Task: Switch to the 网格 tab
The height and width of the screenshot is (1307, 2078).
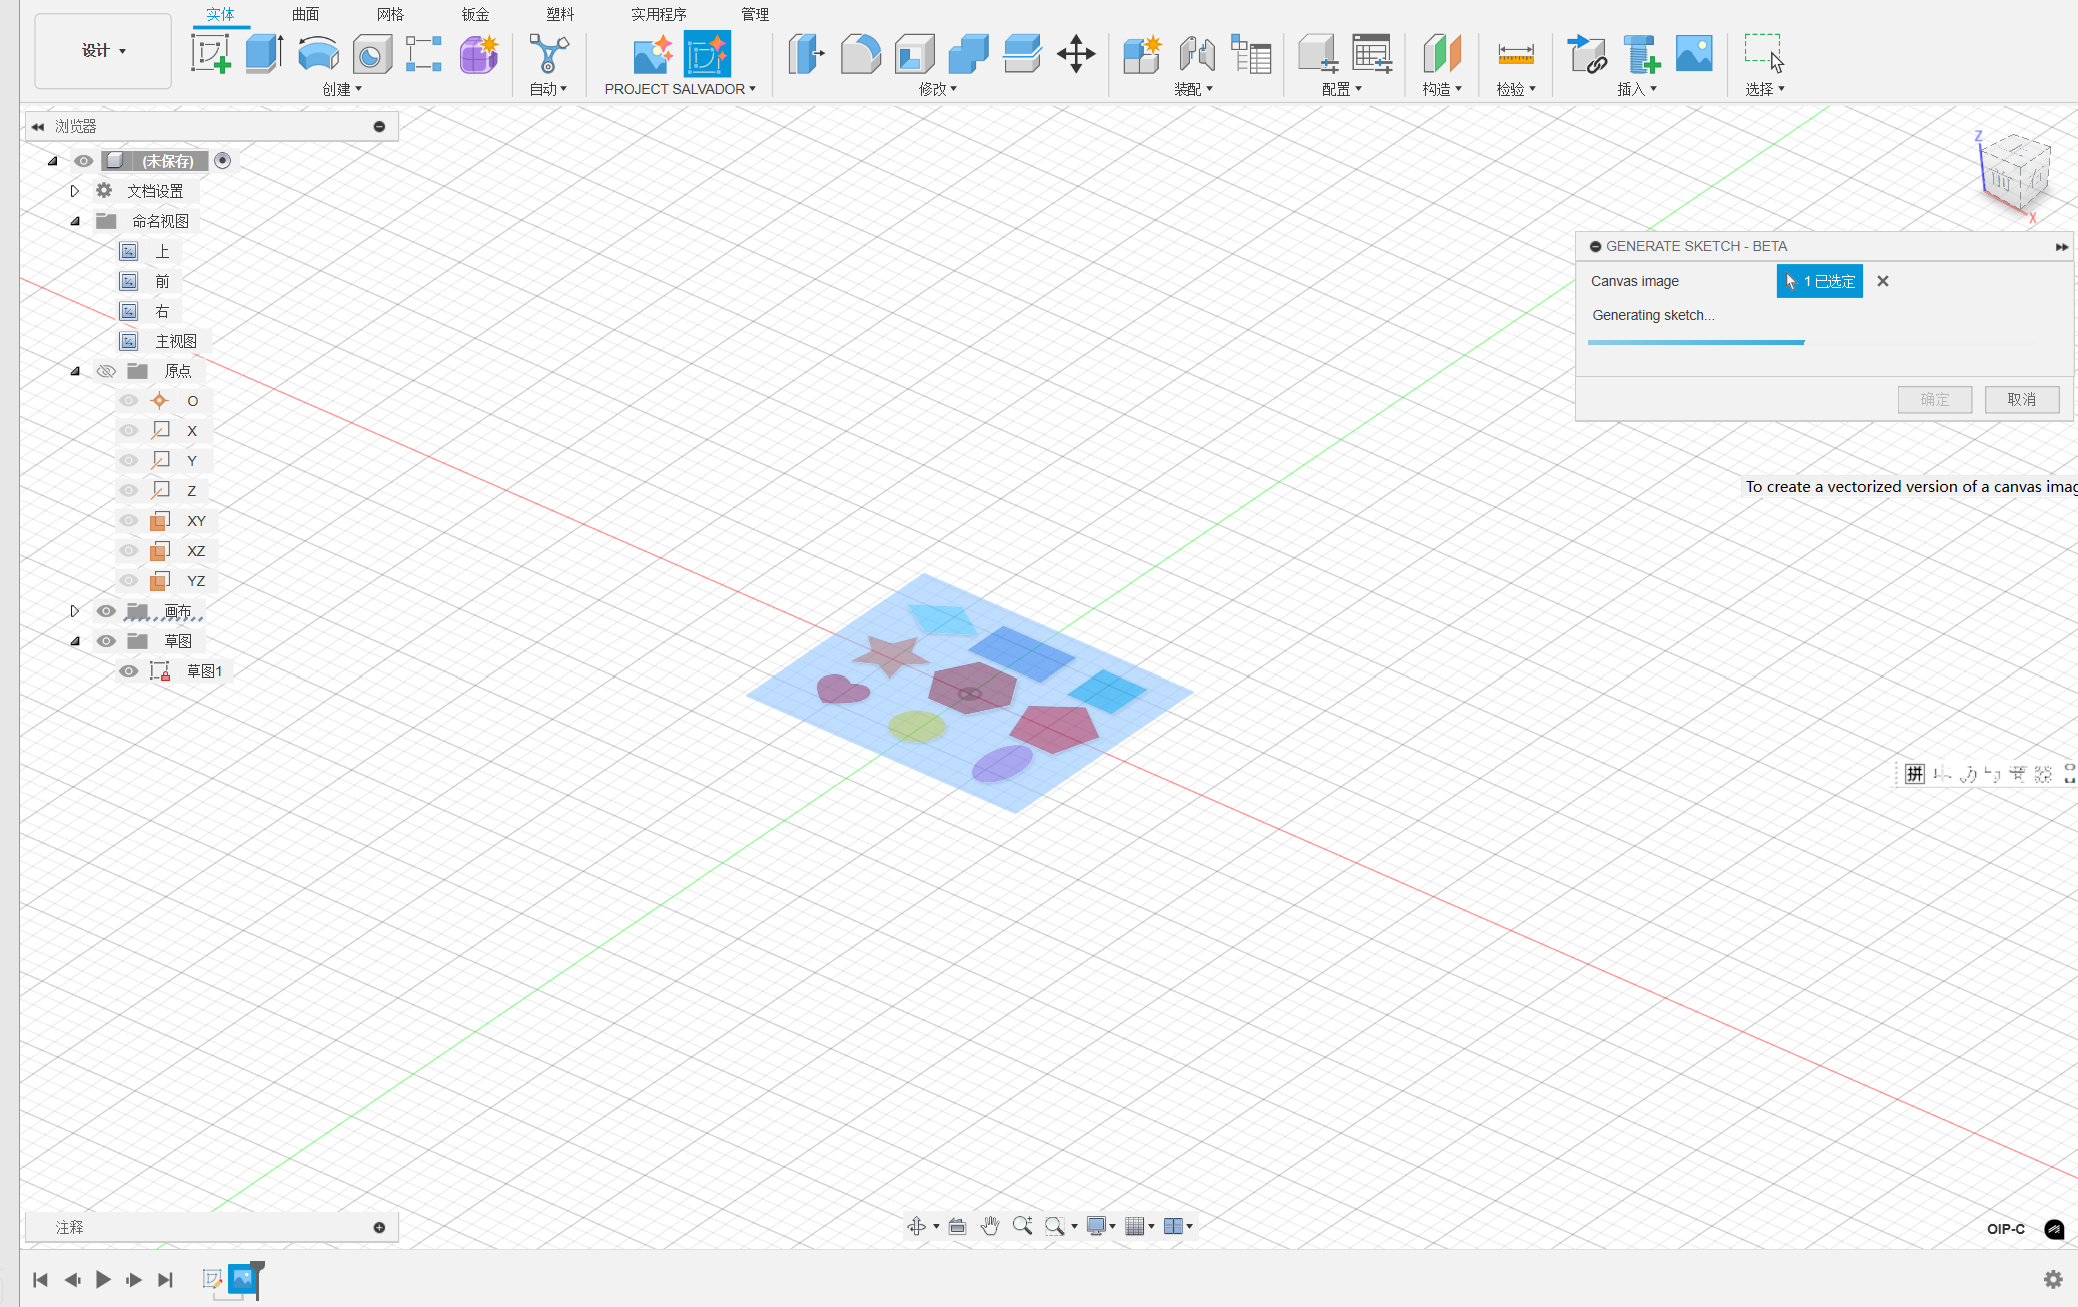Action: (x=391, y=14)
